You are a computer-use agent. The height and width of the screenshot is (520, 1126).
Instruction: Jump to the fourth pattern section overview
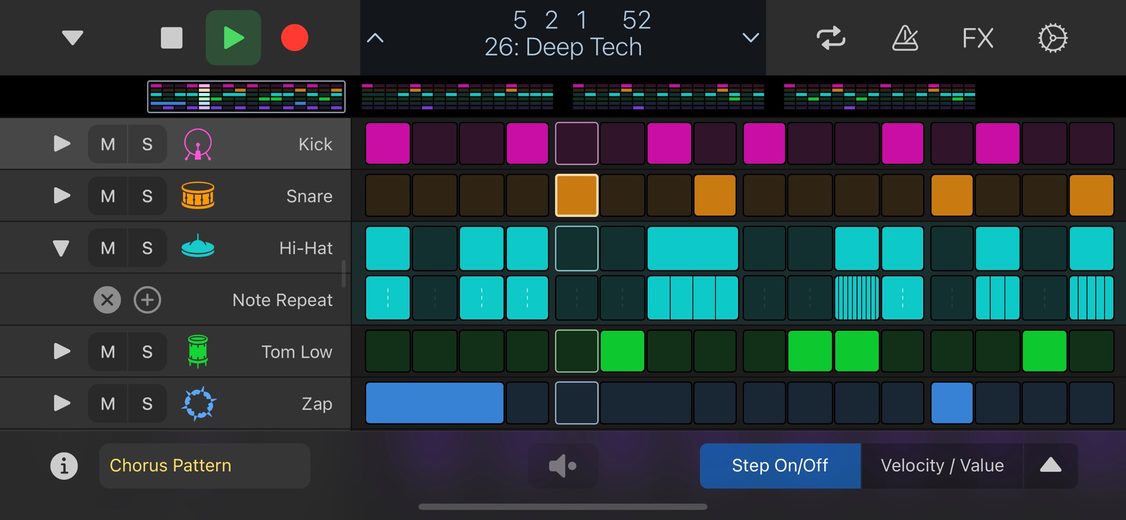(880, 97)
